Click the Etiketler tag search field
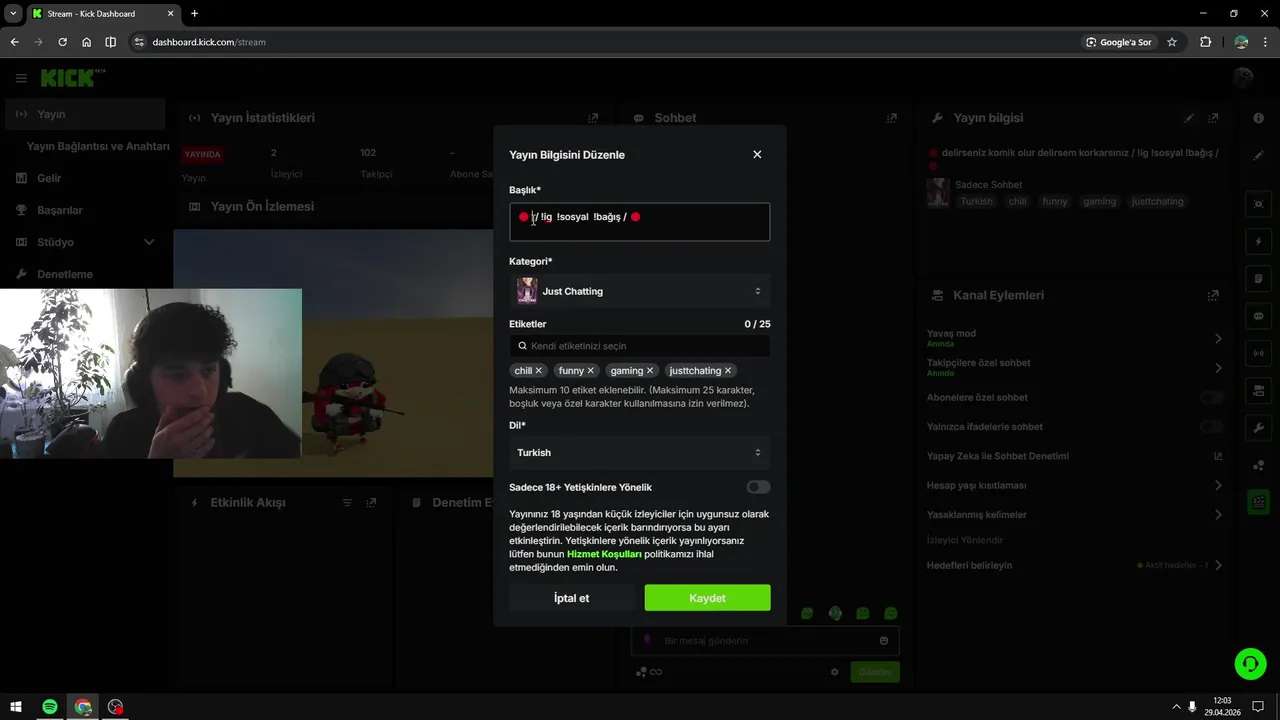This screenshot has width=1280, height=720. pyautogui.click(x=640, y=346)
